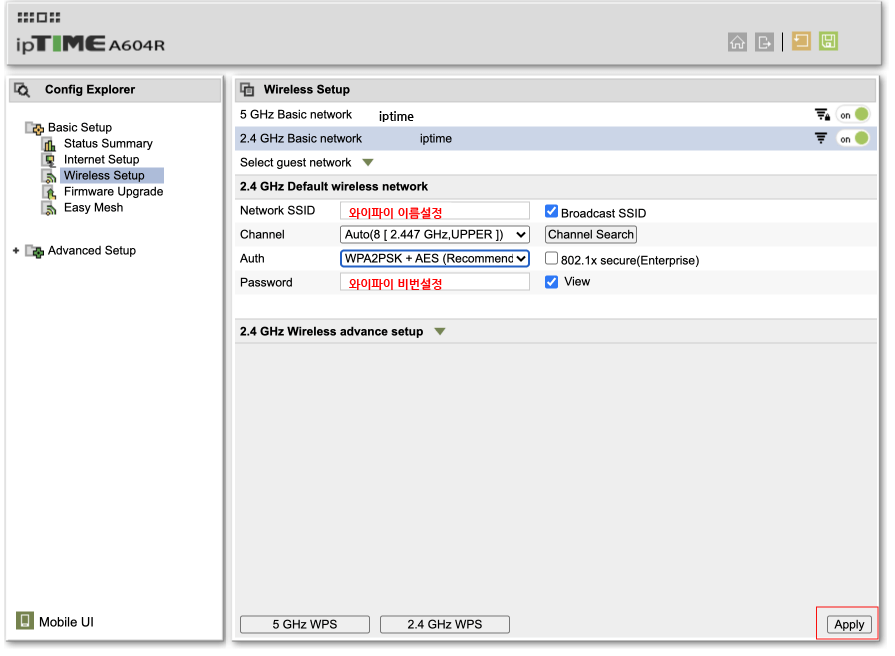Screen dimensions: 895x656
Task: Click the orange refresh icon in header
Action: pos(801,41)
